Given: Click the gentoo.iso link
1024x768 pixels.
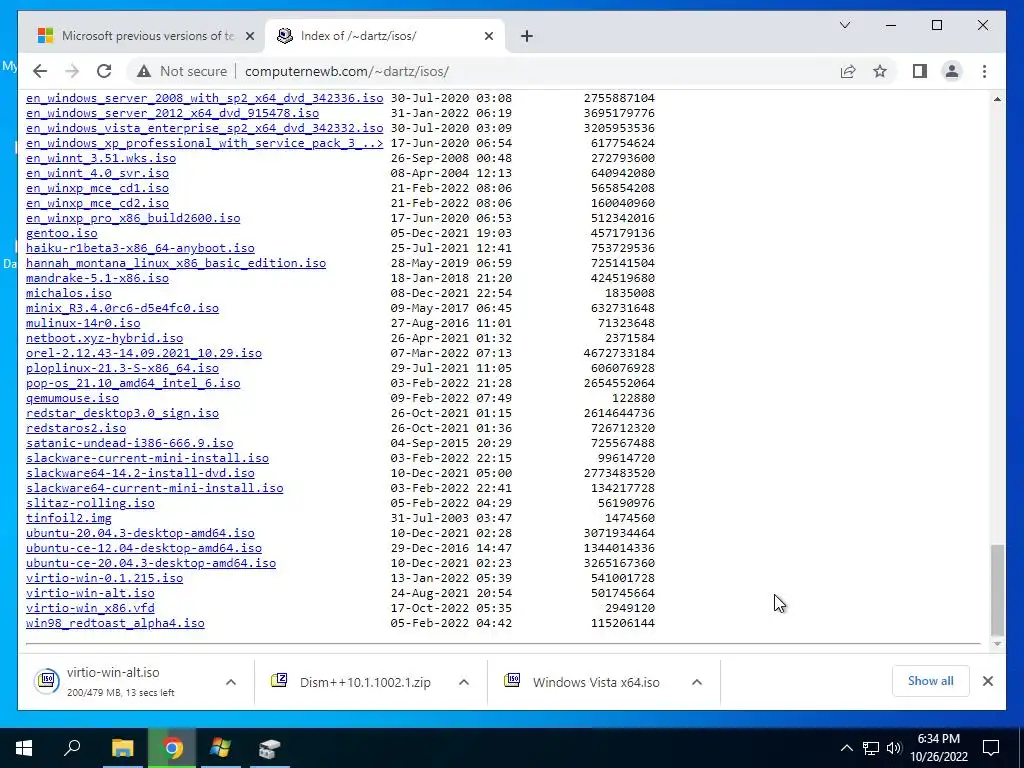Looking at the screenshot, I should 61,233.
